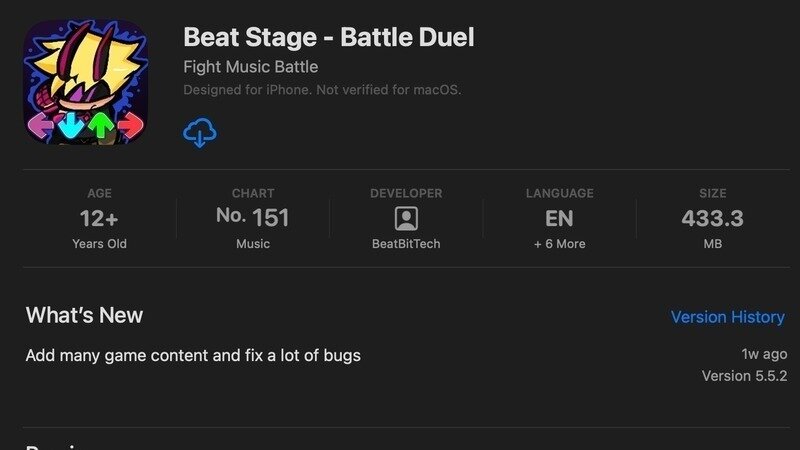
Task: Open the BeatBitTech developer name
Action: tap(406, 244)
